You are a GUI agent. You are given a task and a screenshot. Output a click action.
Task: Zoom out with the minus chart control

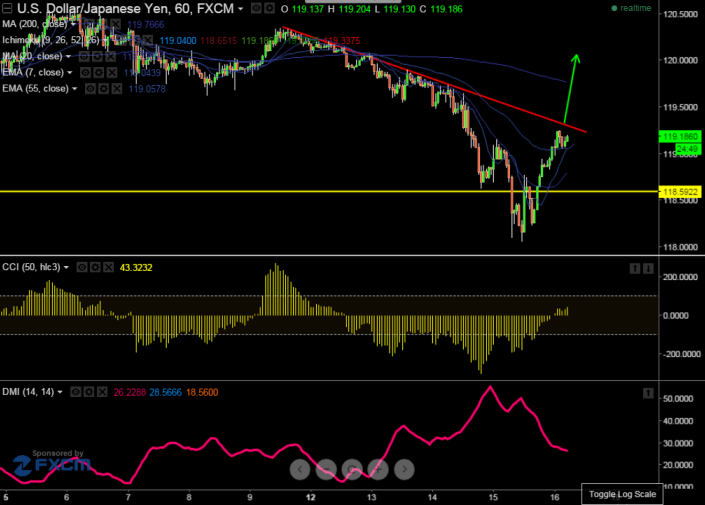(326, 469)
